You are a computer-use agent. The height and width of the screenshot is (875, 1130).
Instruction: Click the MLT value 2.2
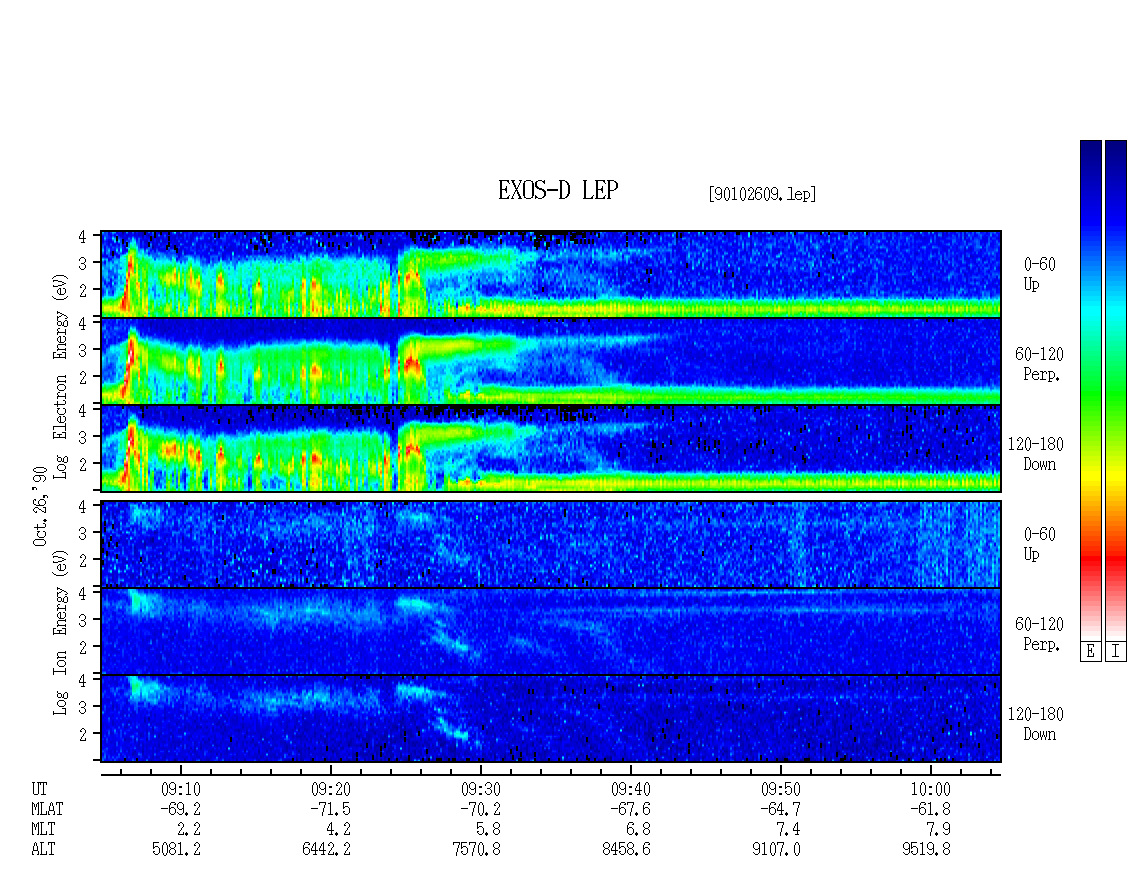click(189, 829)
